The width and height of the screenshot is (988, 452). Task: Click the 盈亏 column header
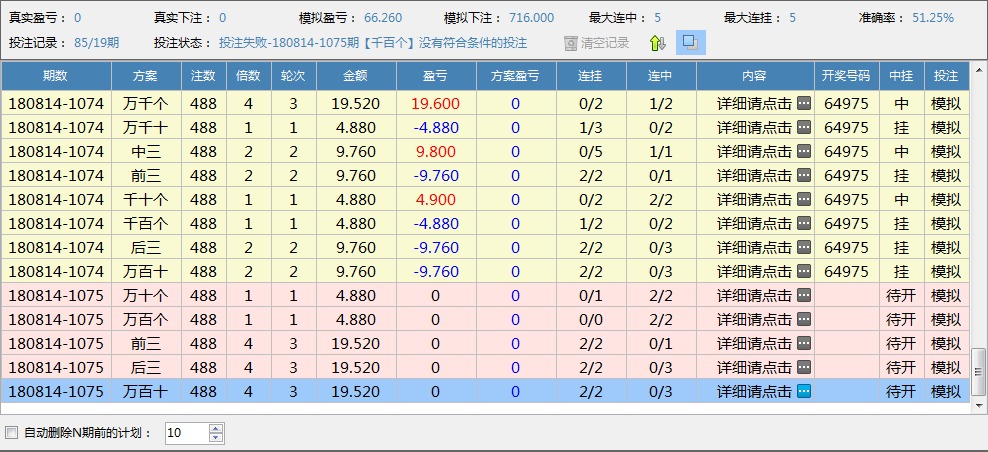435,75
